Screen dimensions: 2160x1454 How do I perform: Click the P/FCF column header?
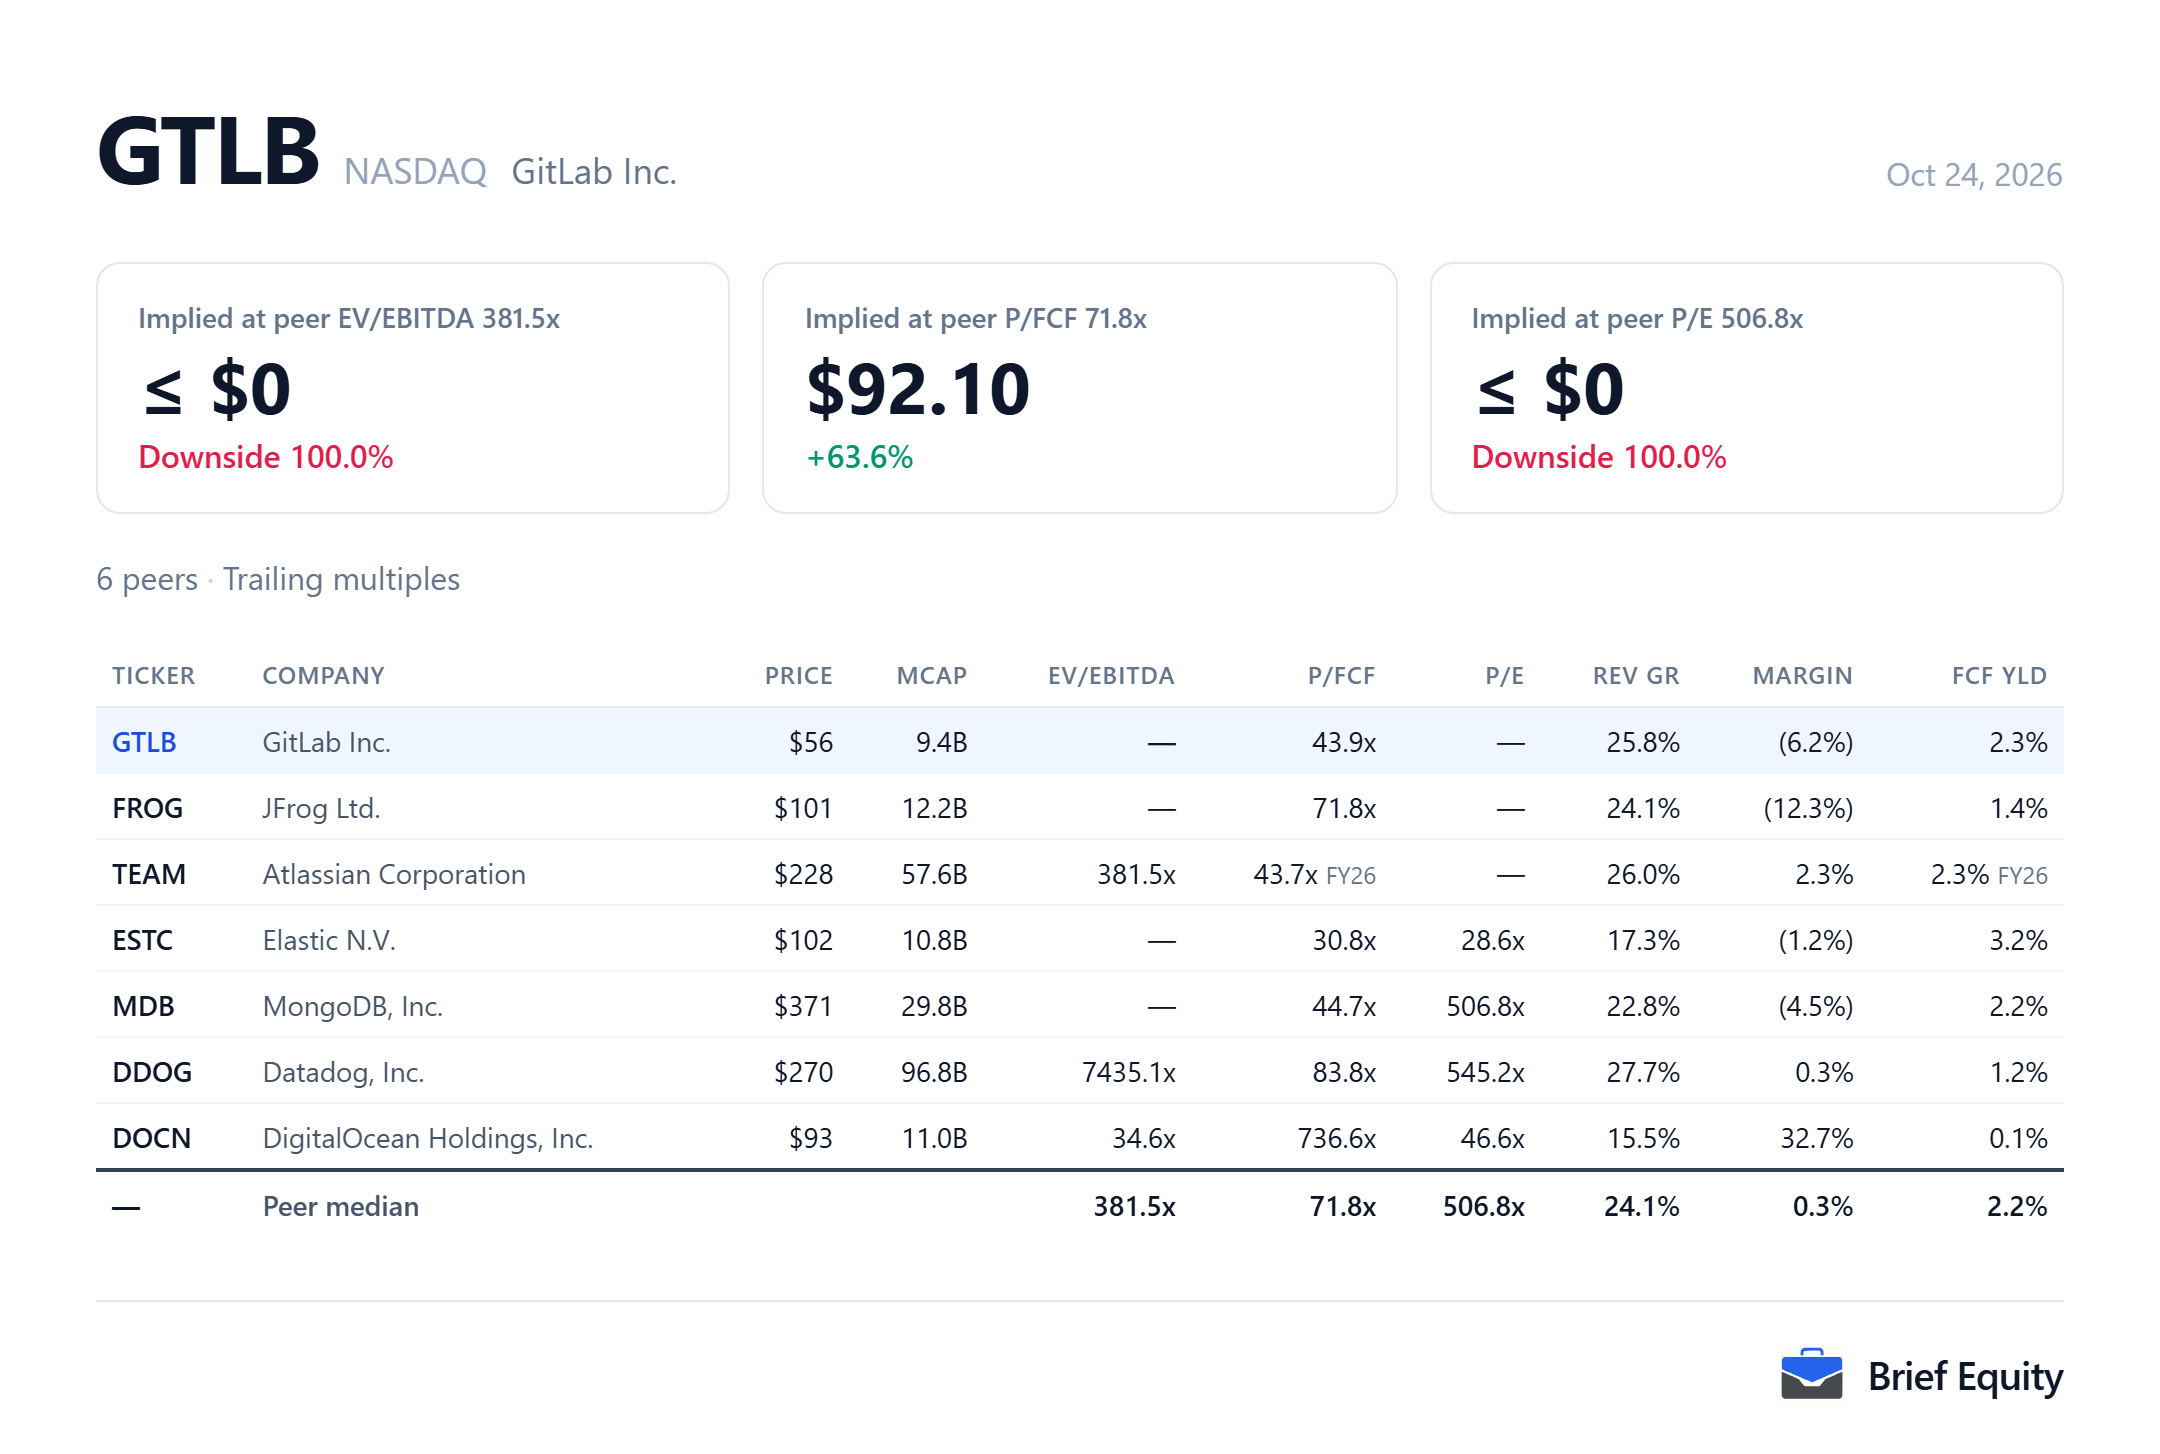coord(1342,676)
